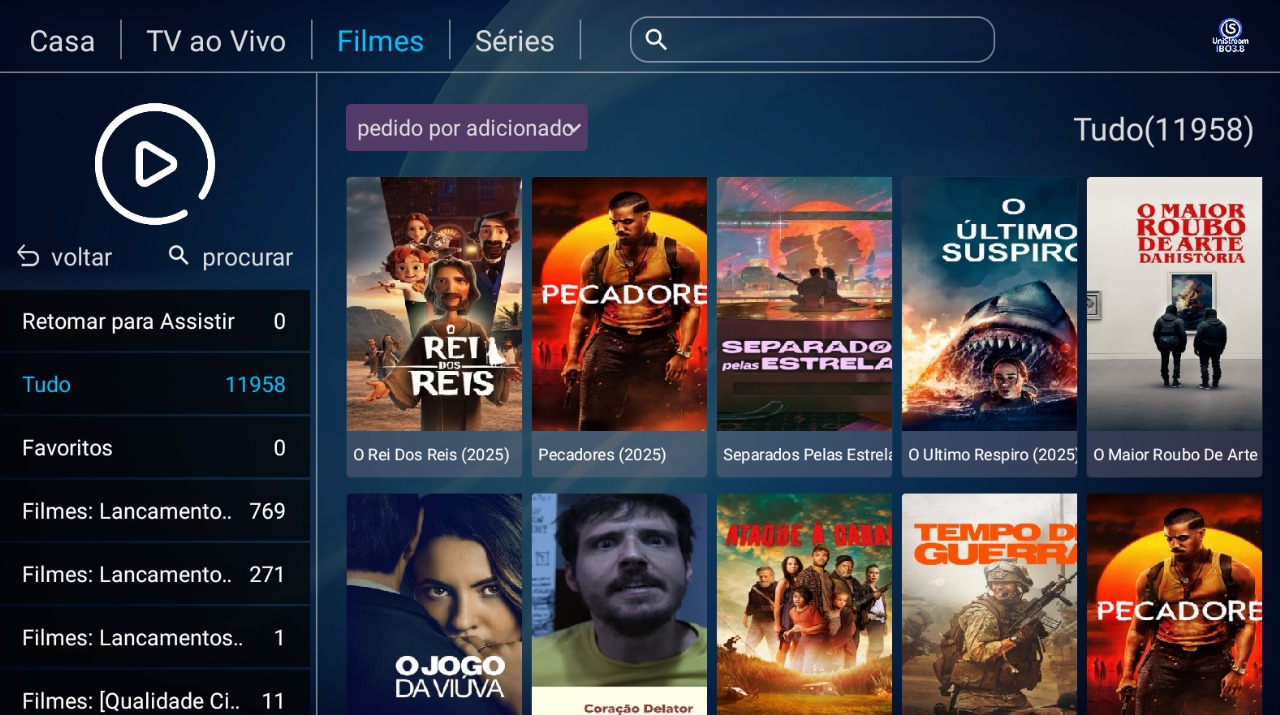Select the Filmes tab
This screenshot has height=715, width=1280.
click(380, 41)
